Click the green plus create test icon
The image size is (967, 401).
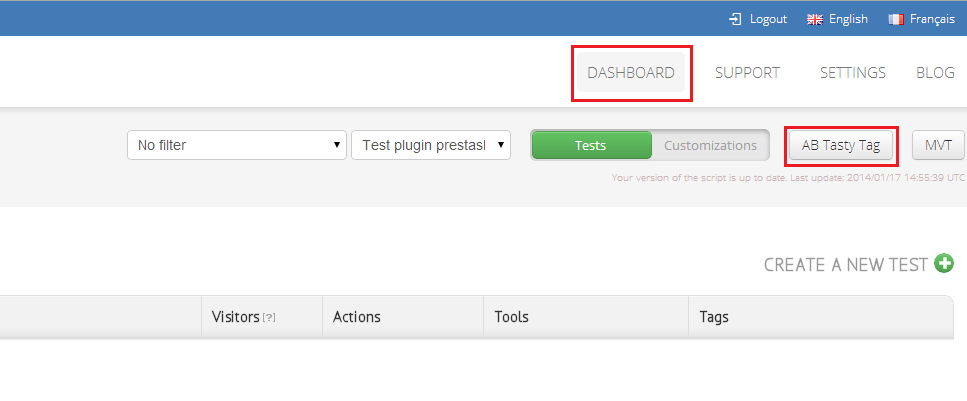tap(944, 263)
